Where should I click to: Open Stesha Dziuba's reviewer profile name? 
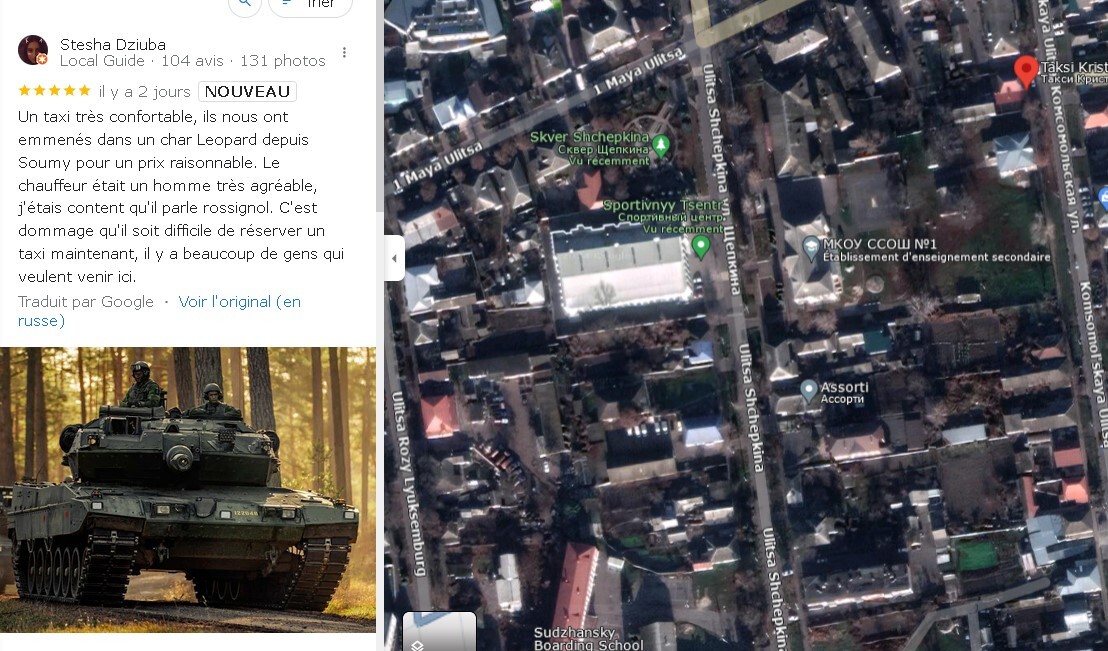coord(113,44)
